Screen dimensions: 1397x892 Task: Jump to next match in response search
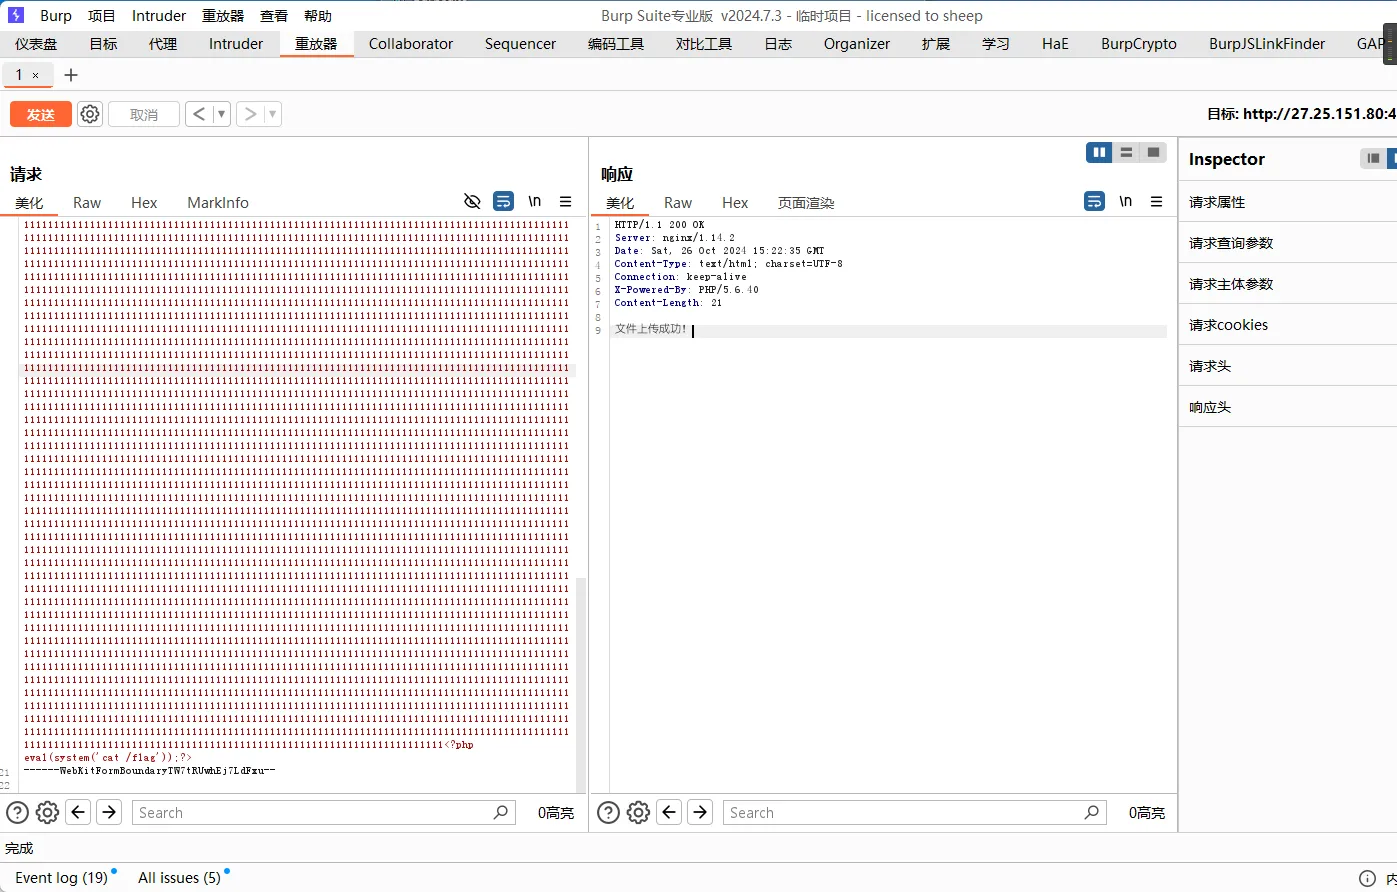[x=700, y=813]
